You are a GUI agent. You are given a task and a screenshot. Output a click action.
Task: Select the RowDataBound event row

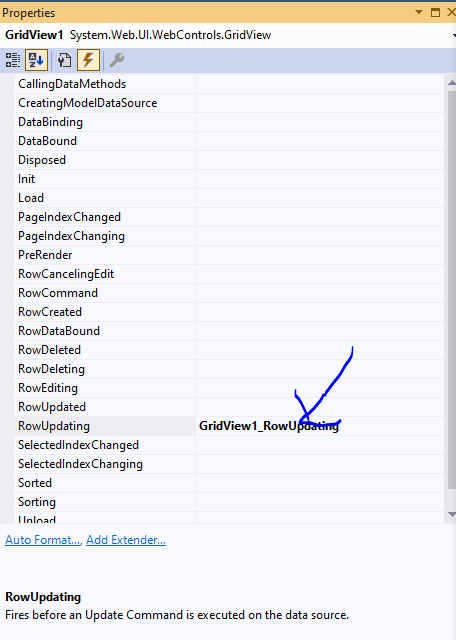(x=229, y=331)
